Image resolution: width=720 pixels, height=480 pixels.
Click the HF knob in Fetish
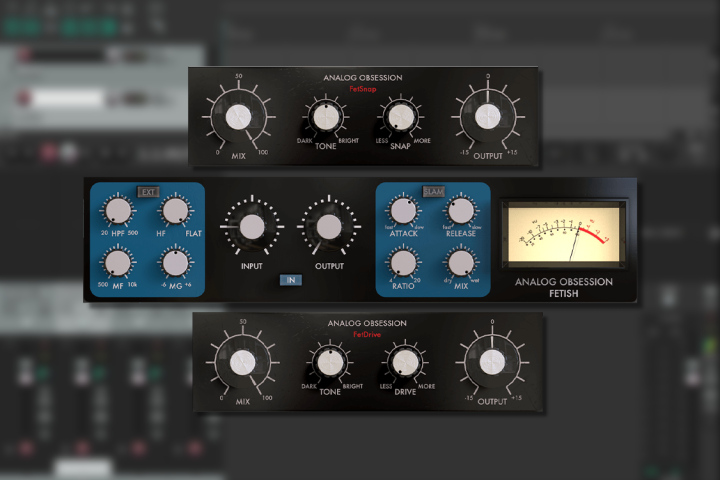175,211
